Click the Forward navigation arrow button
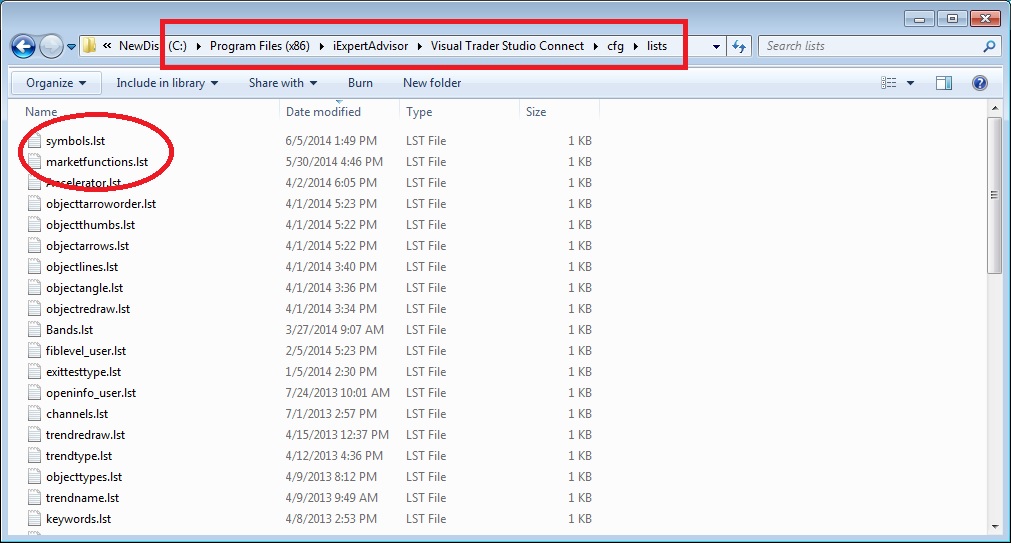Screen dimensions: 1011x543 [51, 46]
